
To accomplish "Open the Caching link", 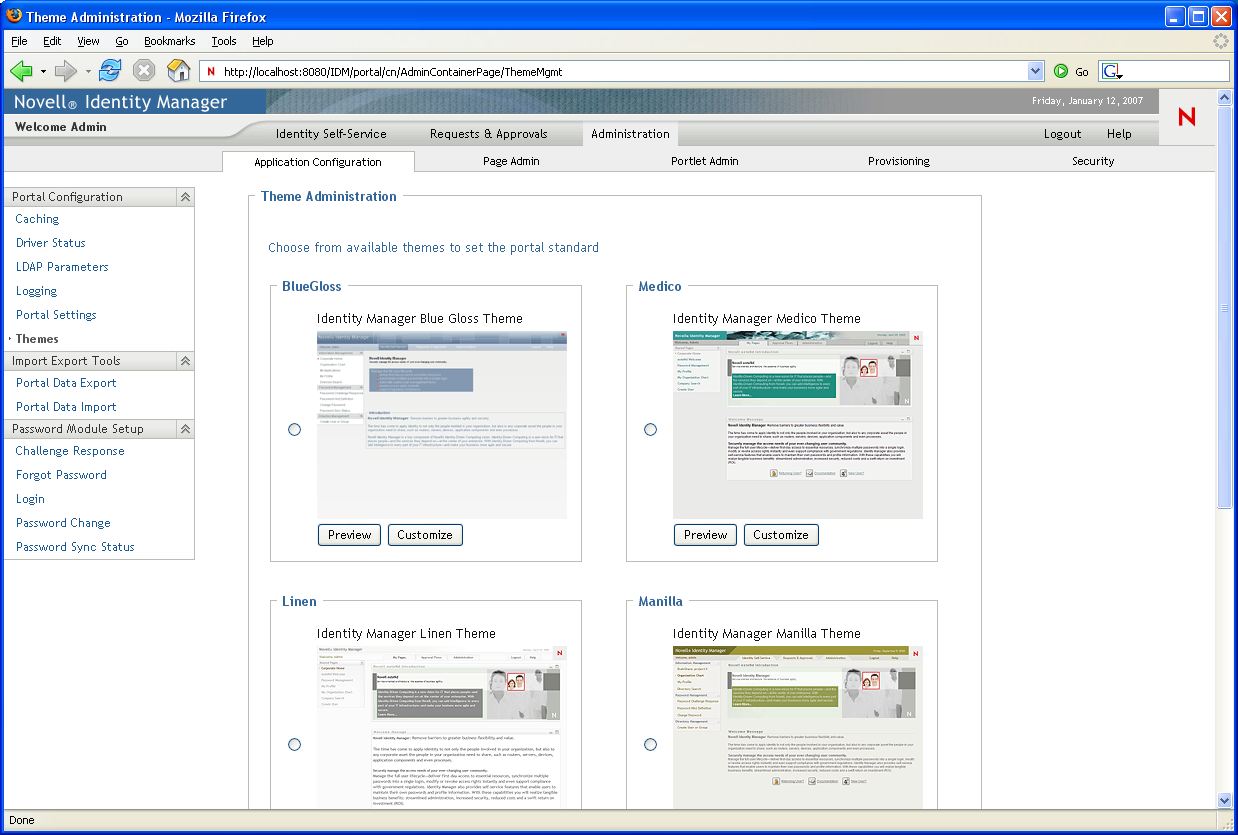I will [x=37, y=219].
